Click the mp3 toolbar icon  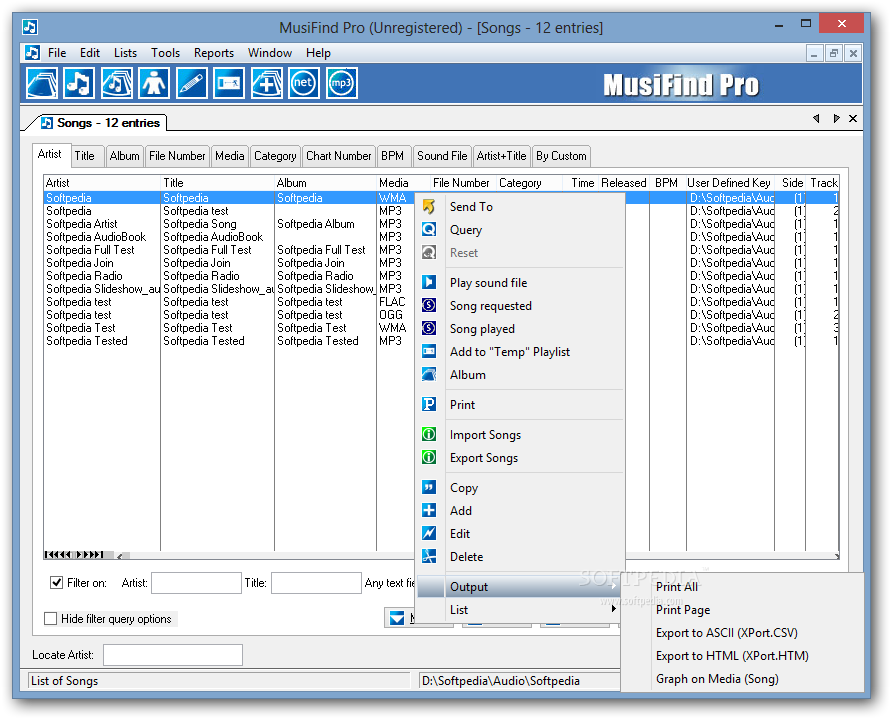342,83
